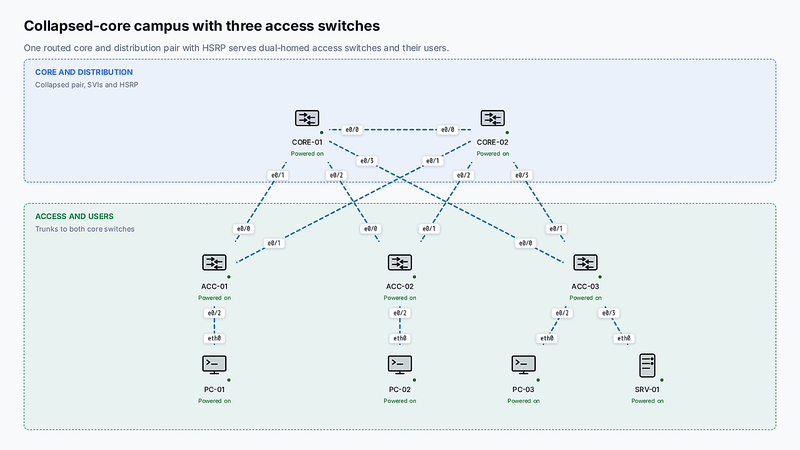The image size is (800, 450).
Task: Select the CORE-02 switch icon
Action: (492, 118)
